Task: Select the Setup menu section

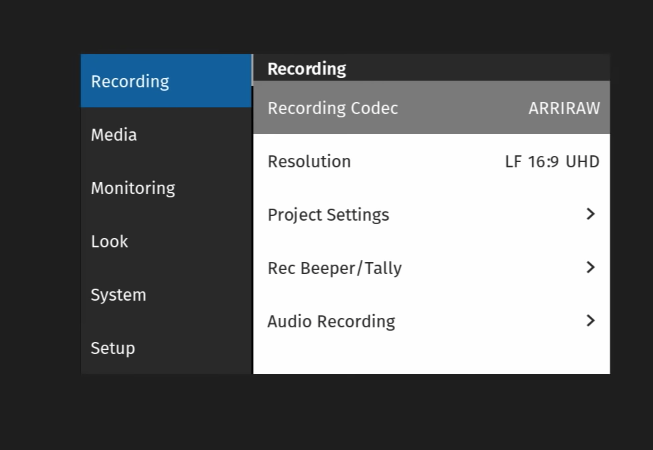Action: (112, 348)
